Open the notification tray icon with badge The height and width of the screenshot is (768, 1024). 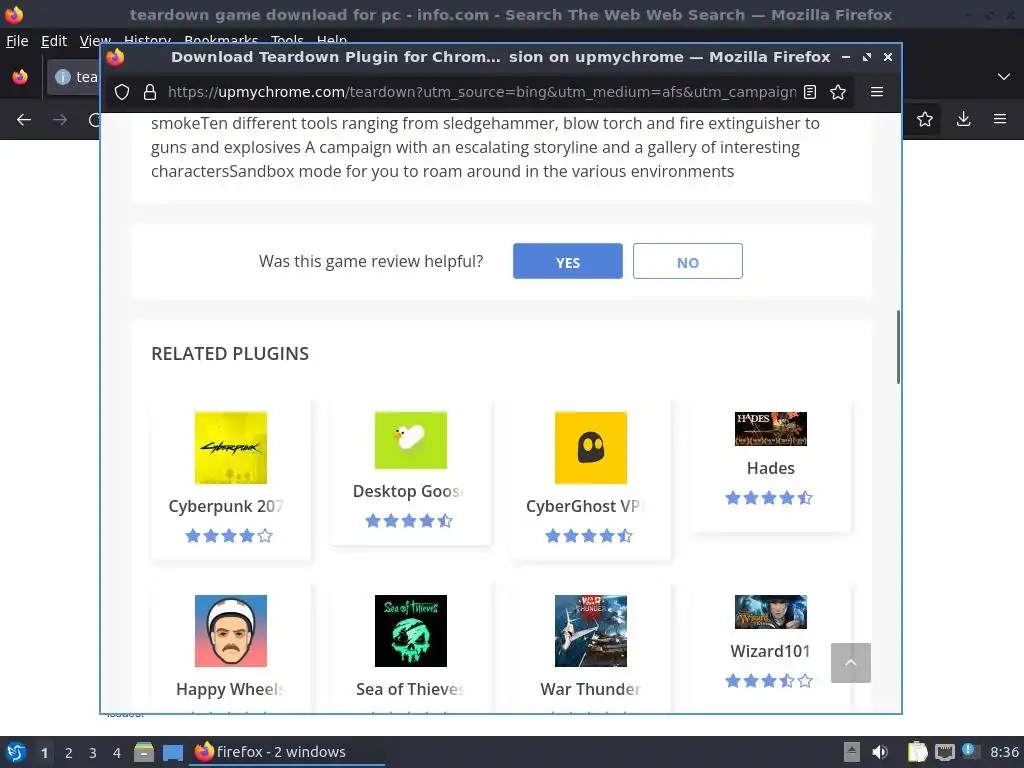[x=971, y=752]
